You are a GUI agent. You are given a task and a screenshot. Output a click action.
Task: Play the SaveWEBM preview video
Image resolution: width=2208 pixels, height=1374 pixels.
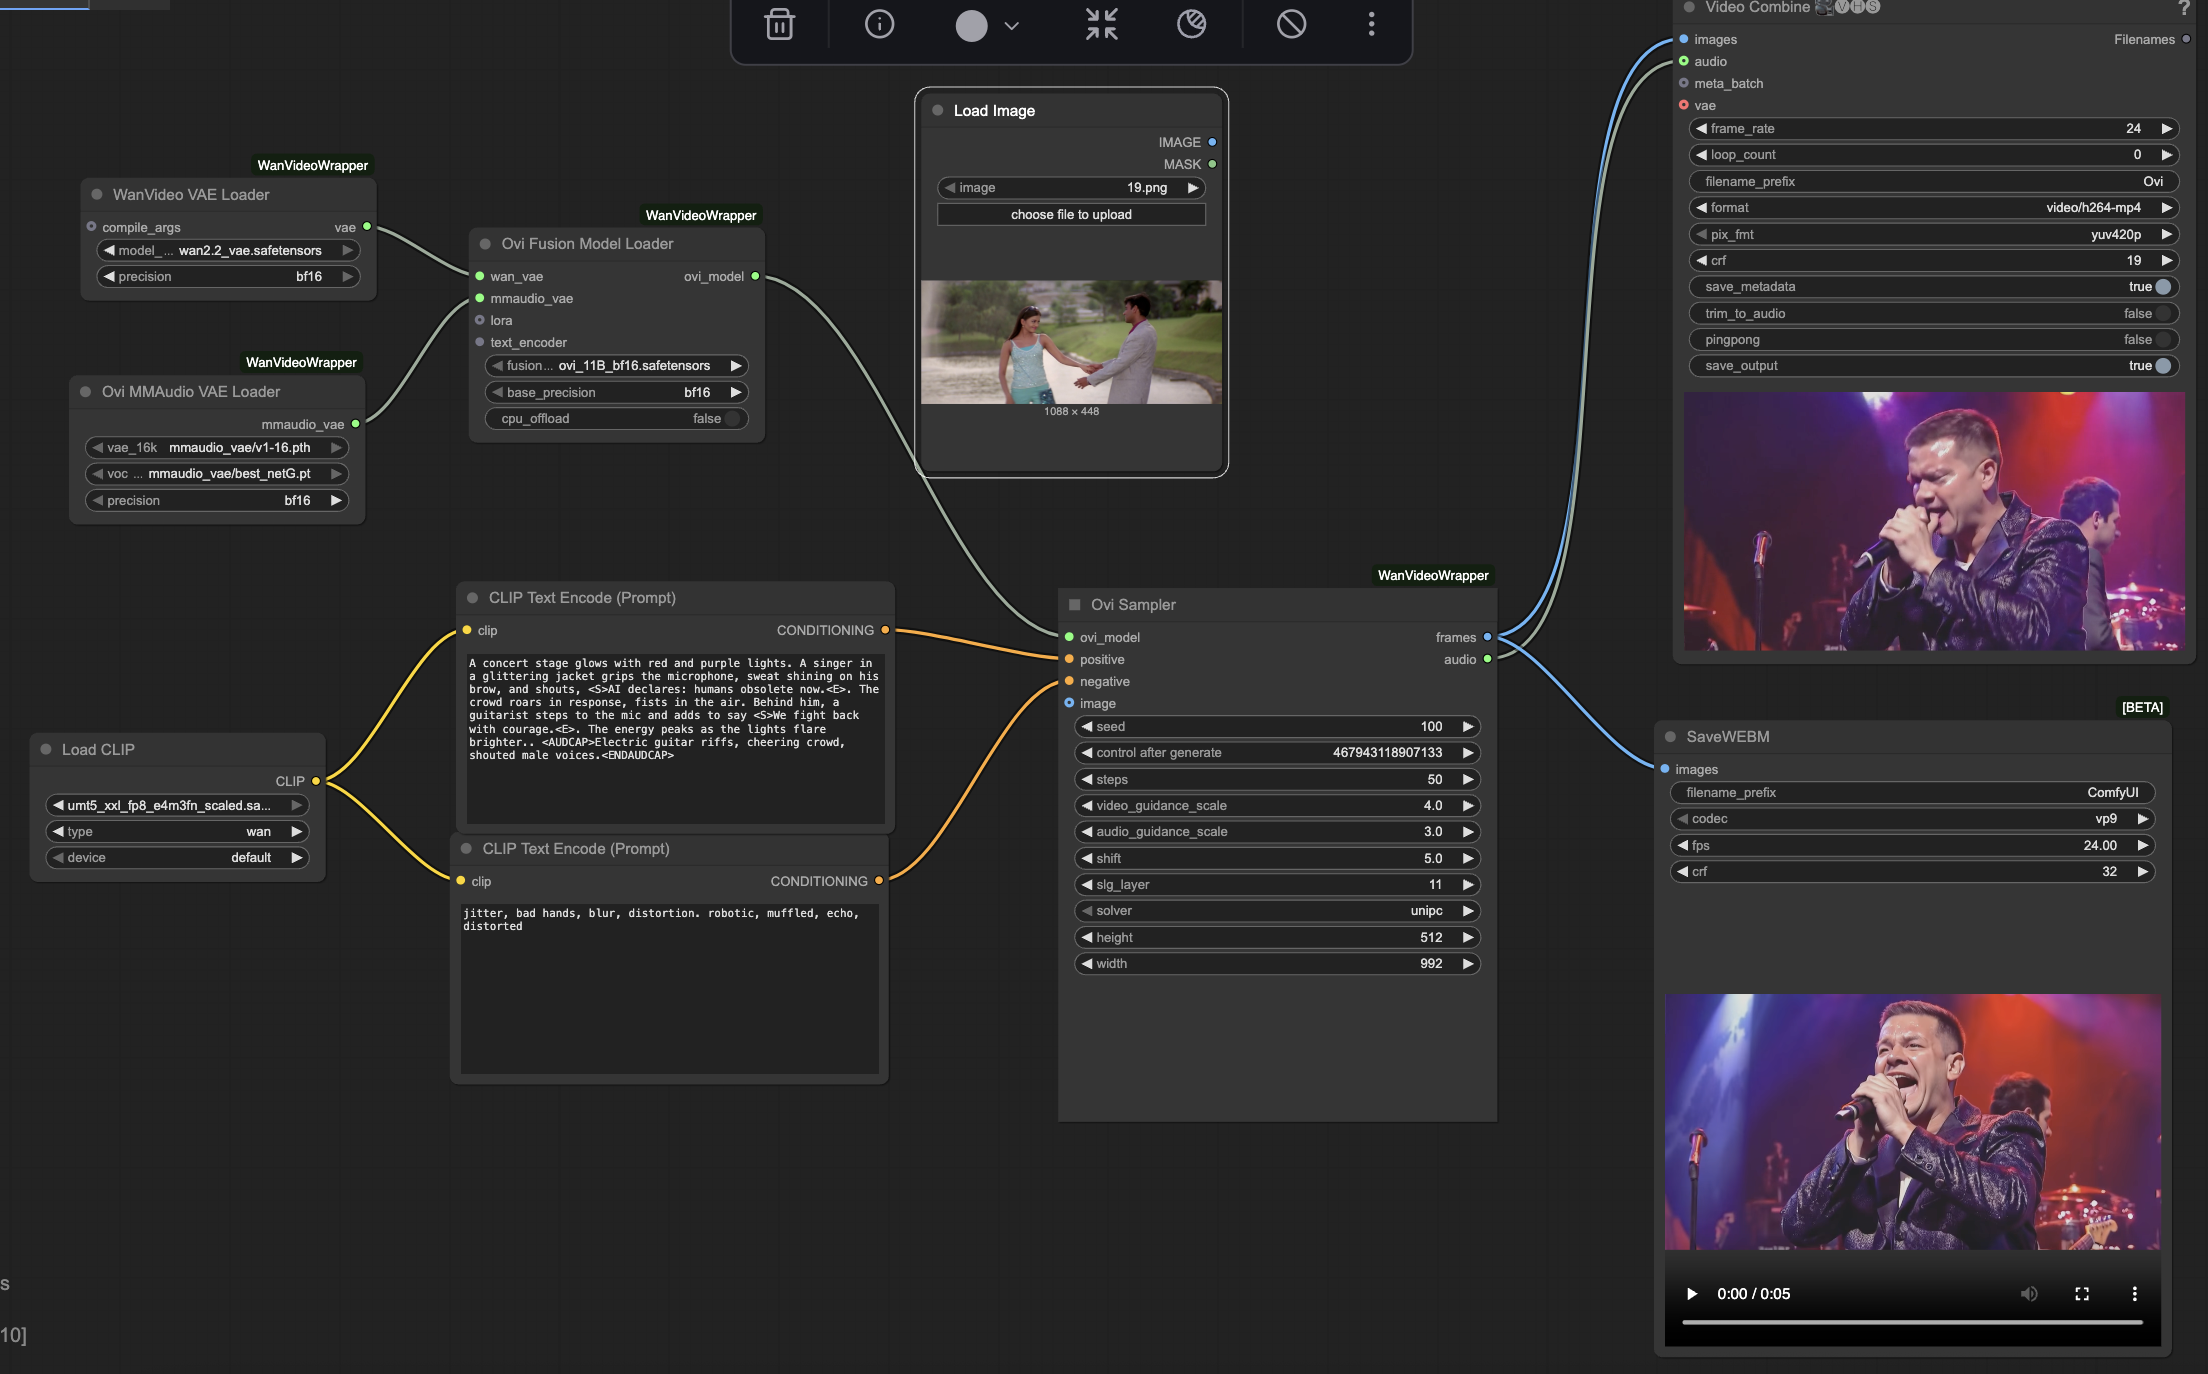(1692, 1293)
